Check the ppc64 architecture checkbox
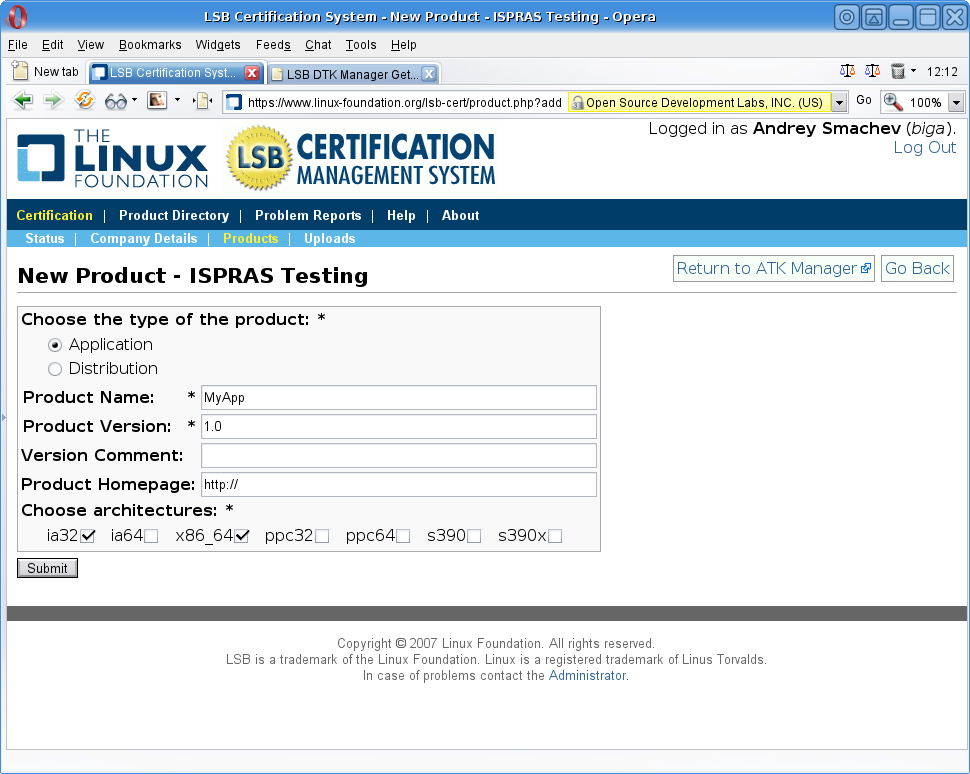The height and width of the screenshot is (774, 970). coord(403,536)
